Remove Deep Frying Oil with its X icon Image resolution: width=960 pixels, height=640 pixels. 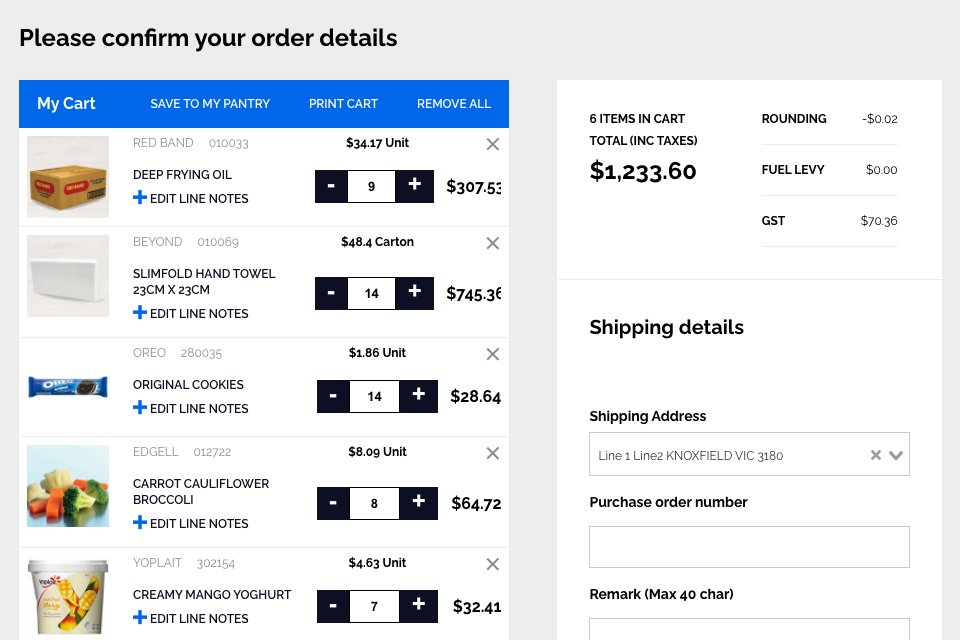coord(492,144)
